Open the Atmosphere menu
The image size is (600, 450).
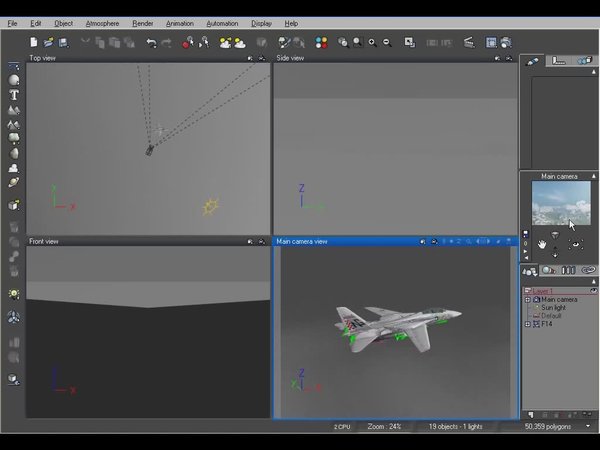[x=101, y=23]
